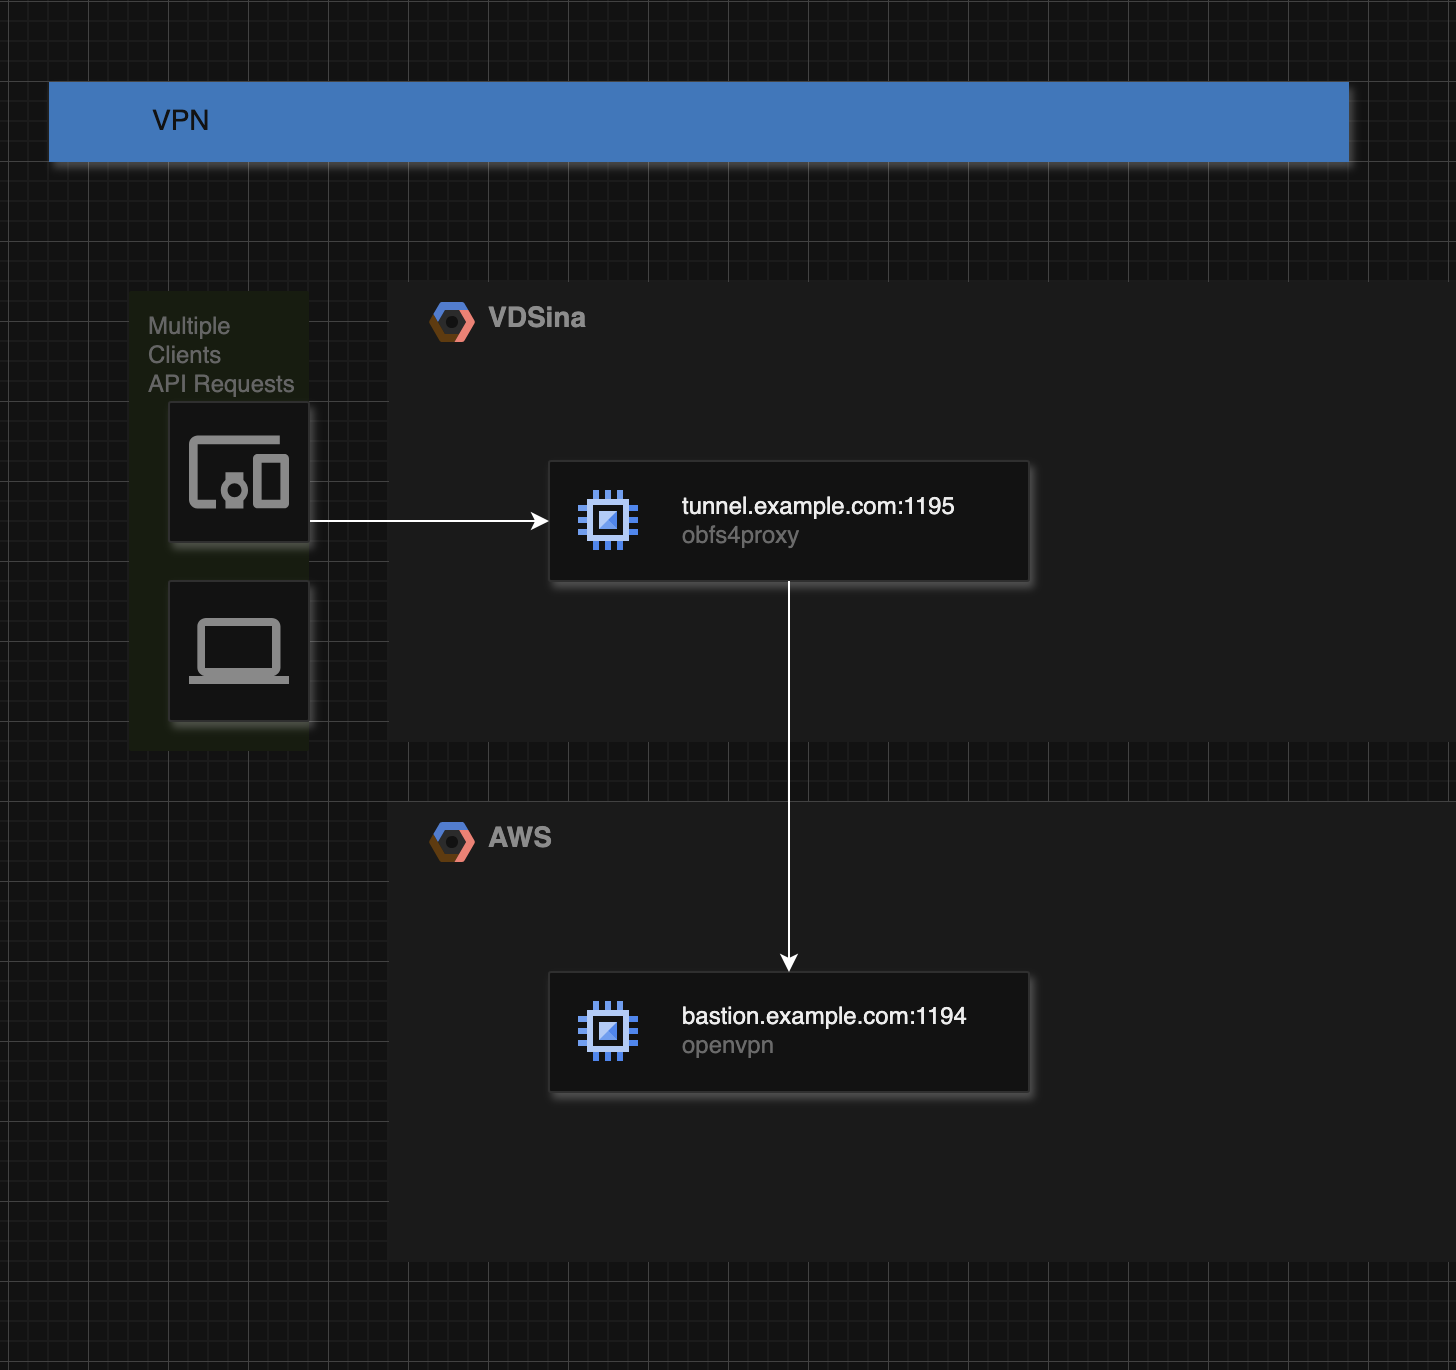Select the chip icon on the openvpn node

point(608,1029)
